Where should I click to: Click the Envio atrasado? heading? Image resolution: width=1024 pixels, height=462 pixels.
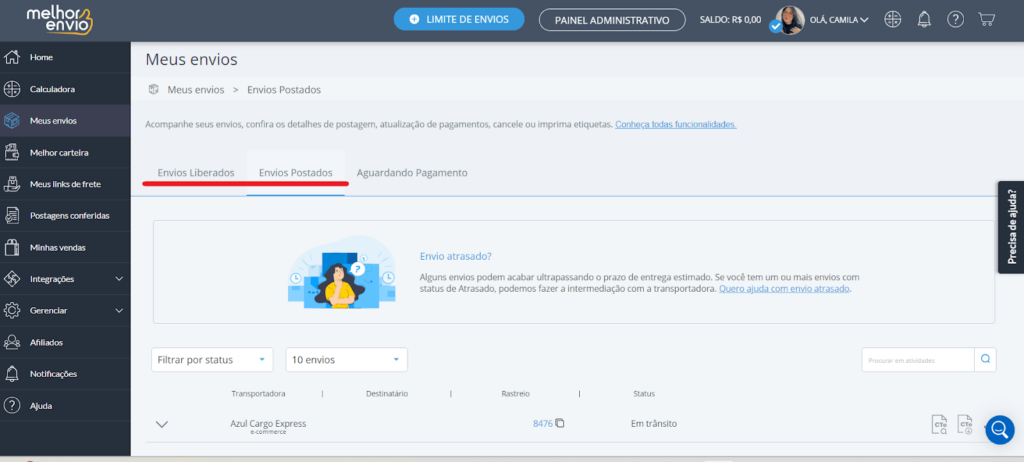click(456, 256)
